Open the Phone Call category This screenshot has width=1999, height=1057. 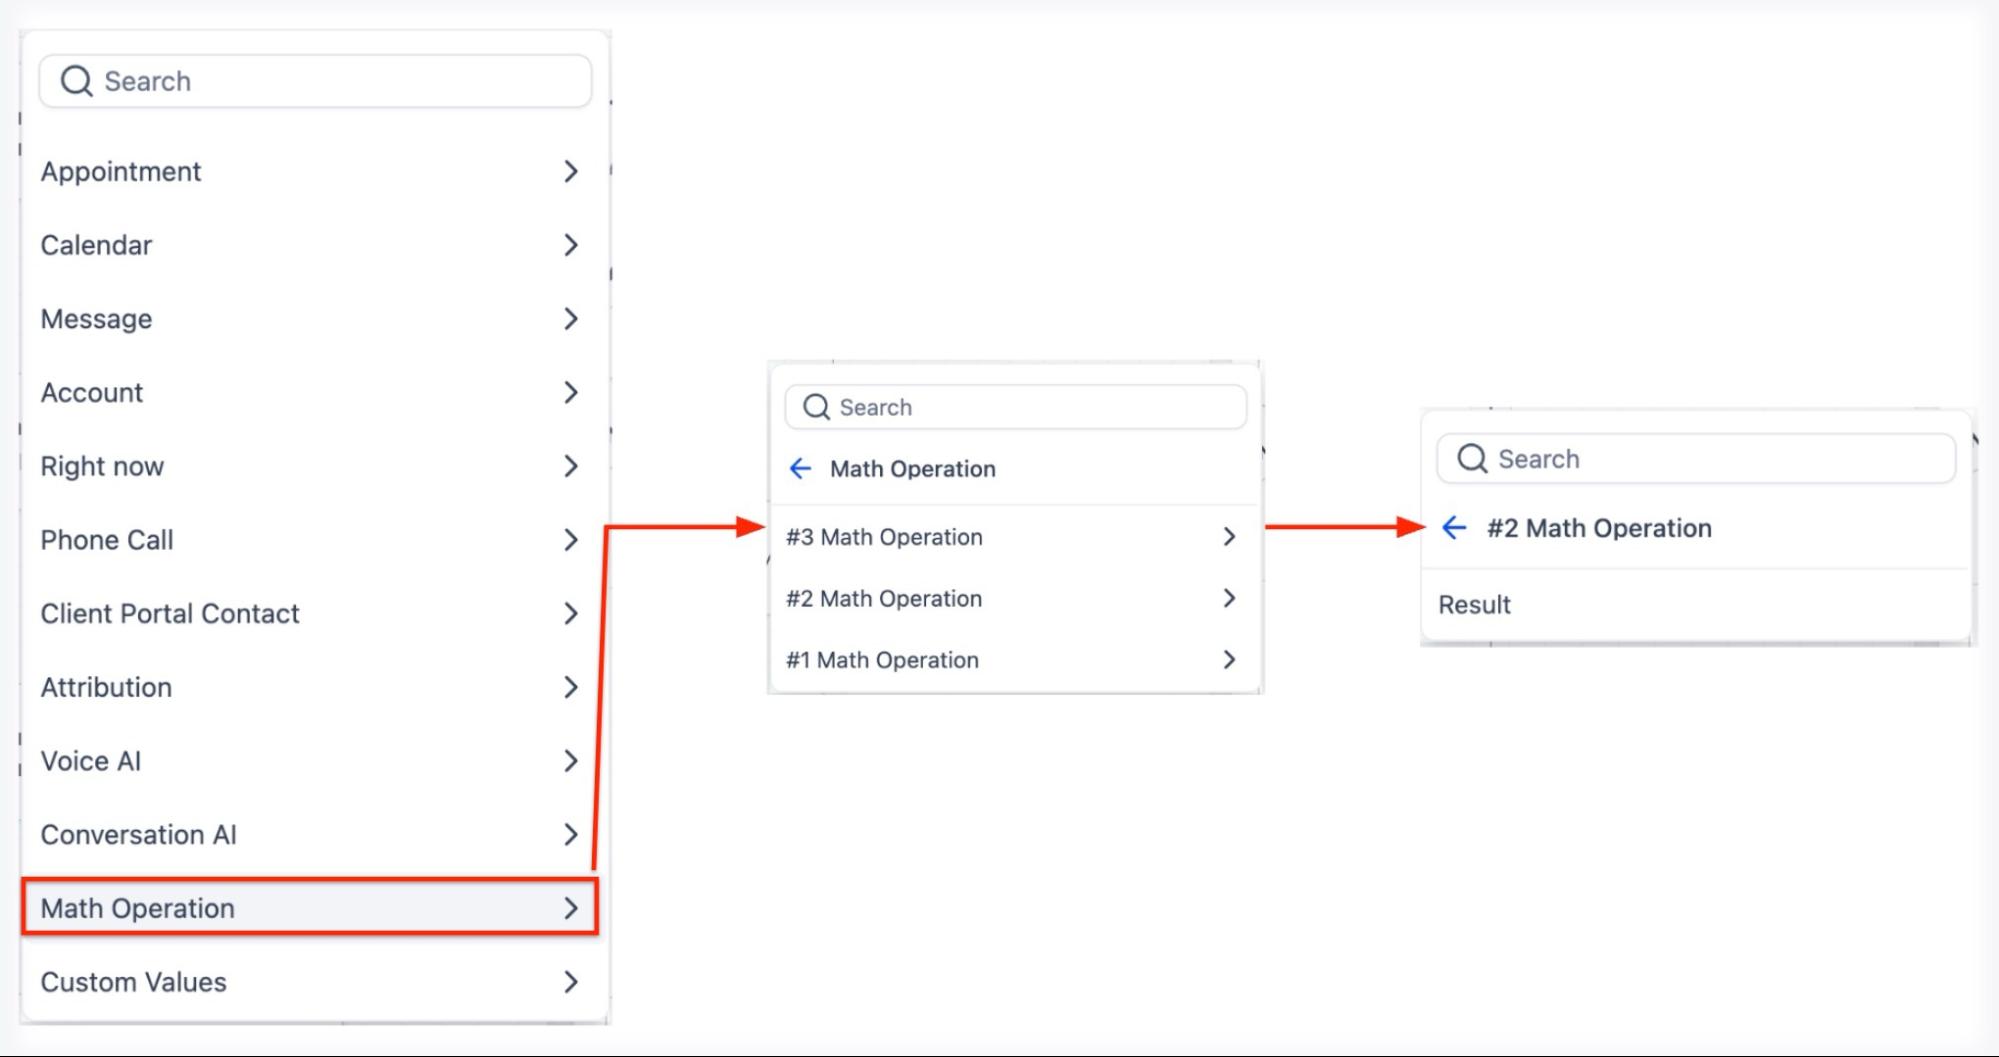[107, 540]
